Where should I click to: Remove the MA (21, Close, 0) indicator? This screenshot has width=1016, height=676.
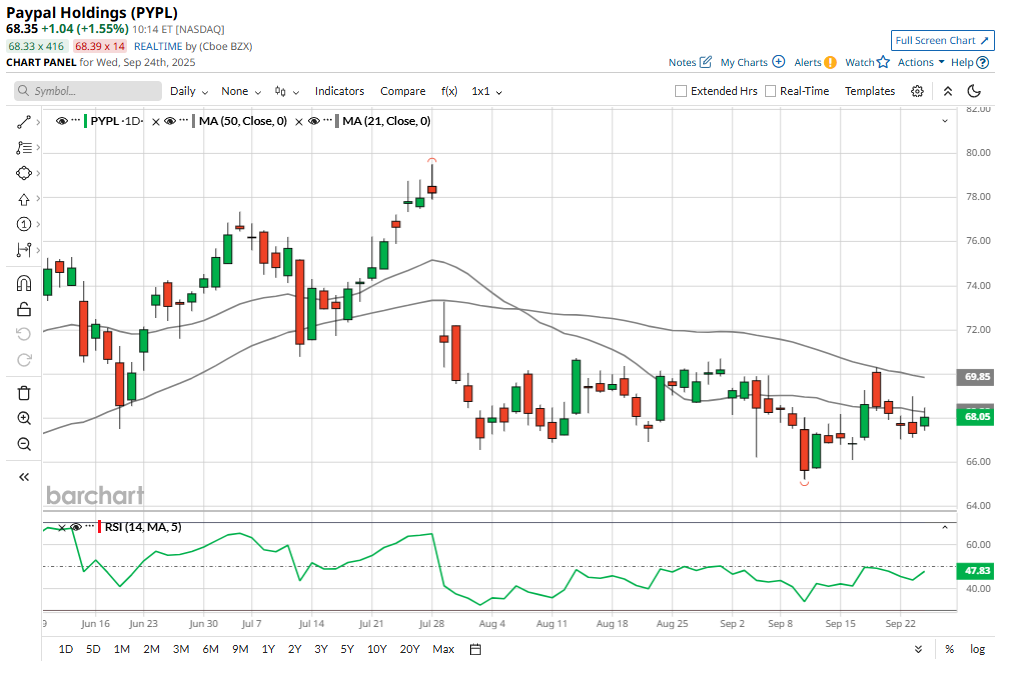pos(299,121)
